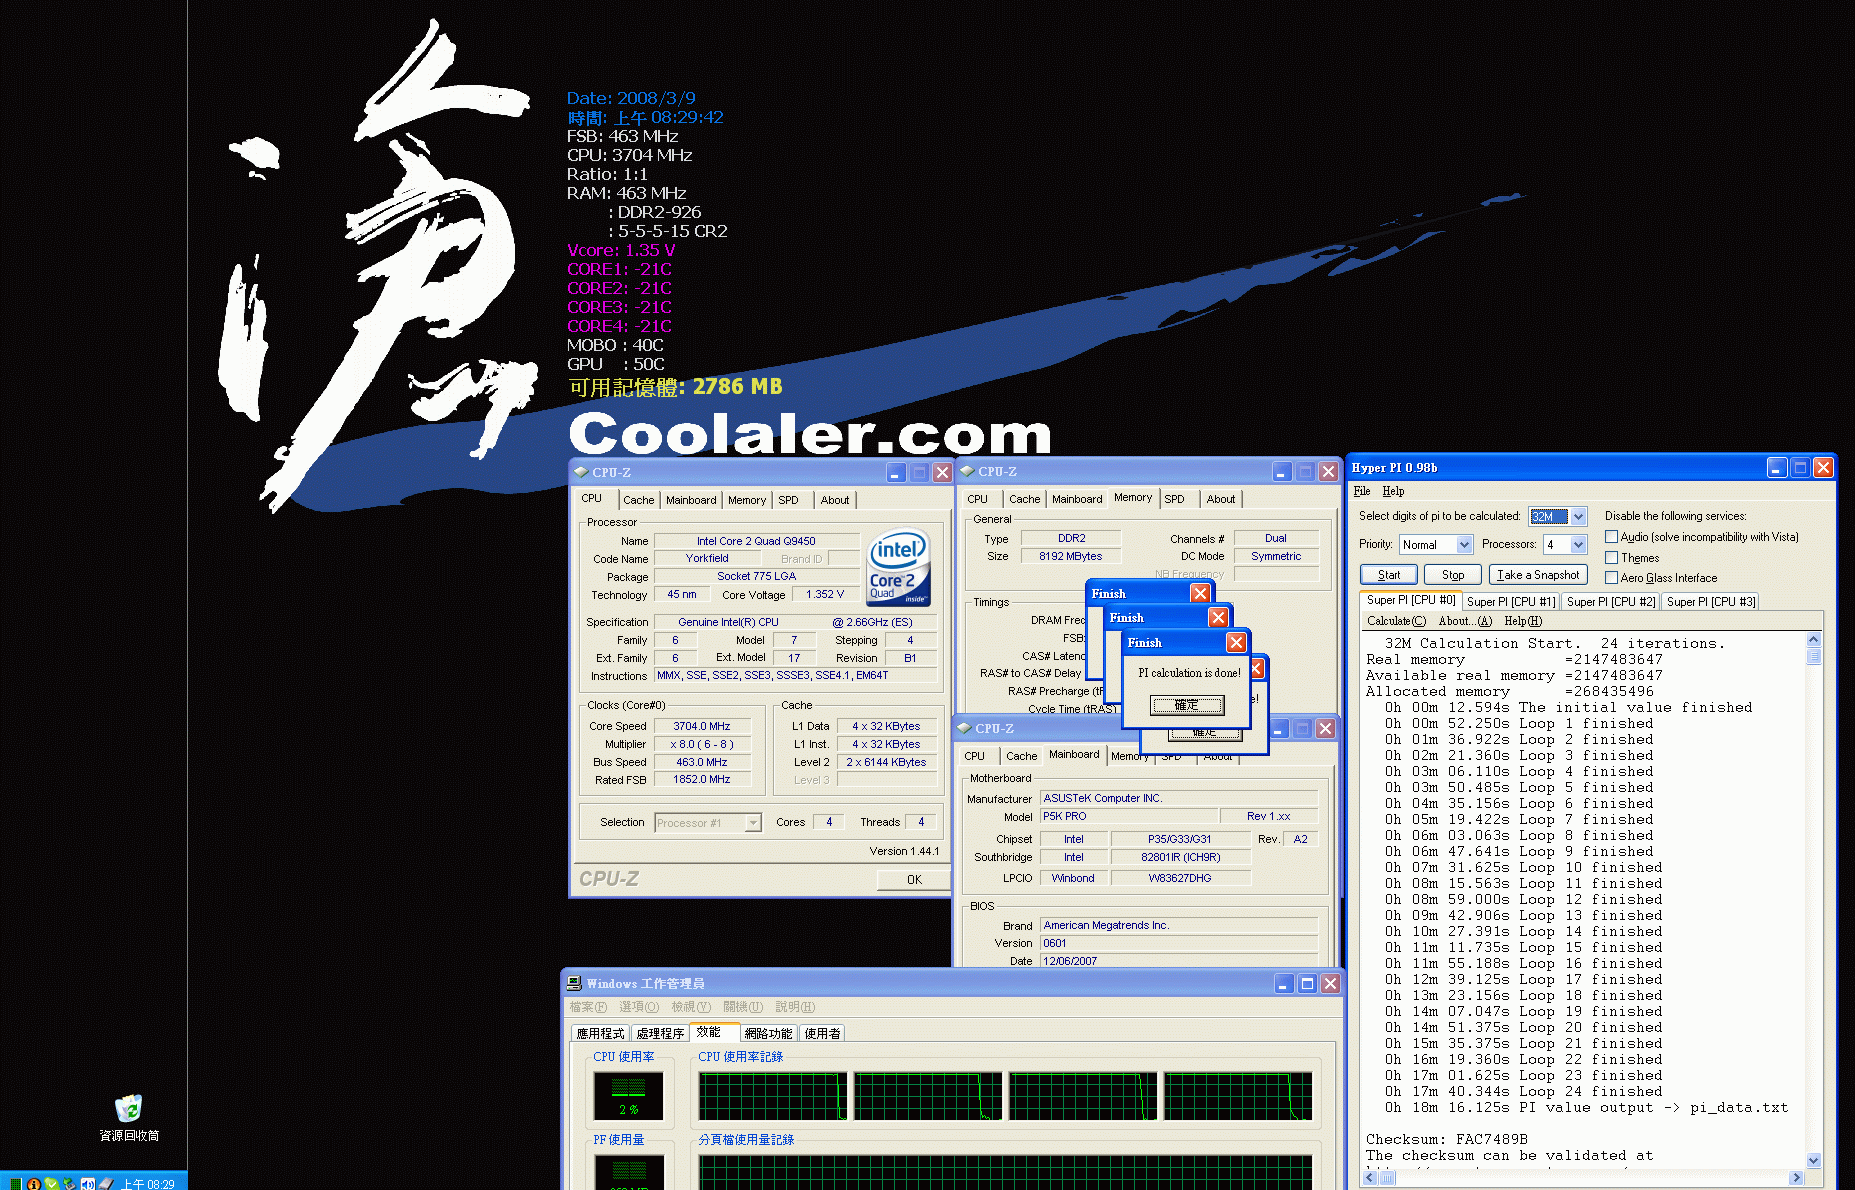Viewport: 1855px width, 1190px height.
Task: Click the Windows Task Manager title icon
Action: (574, 983)
